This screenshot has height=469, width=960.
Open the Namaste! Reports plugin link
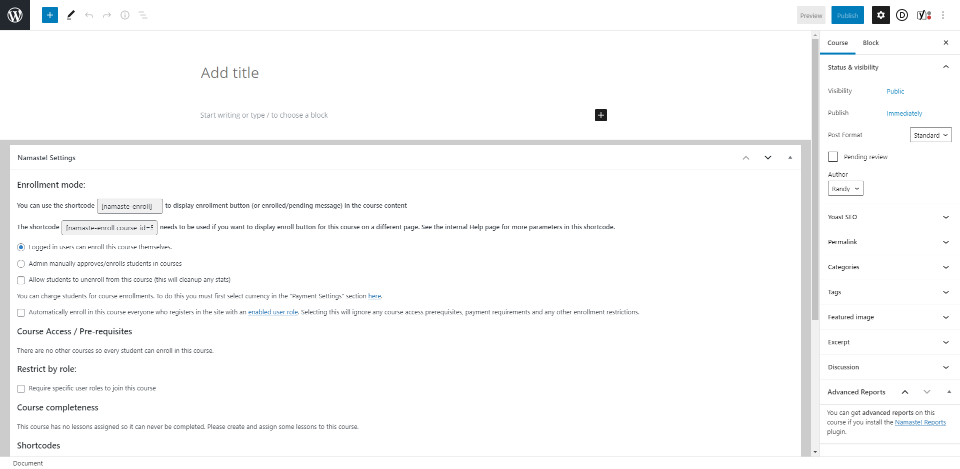click(919, 423)
